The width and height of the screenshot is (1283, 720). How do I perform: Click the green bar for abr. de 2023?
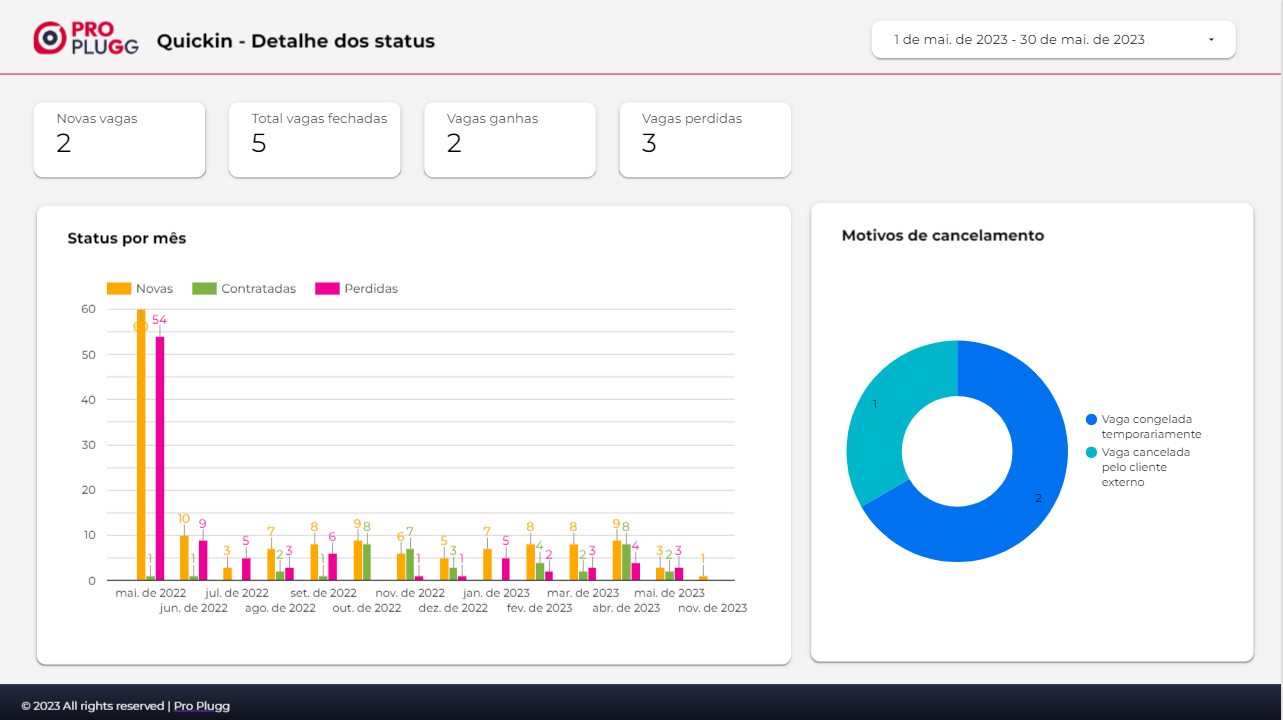click(x=626, y=562)
